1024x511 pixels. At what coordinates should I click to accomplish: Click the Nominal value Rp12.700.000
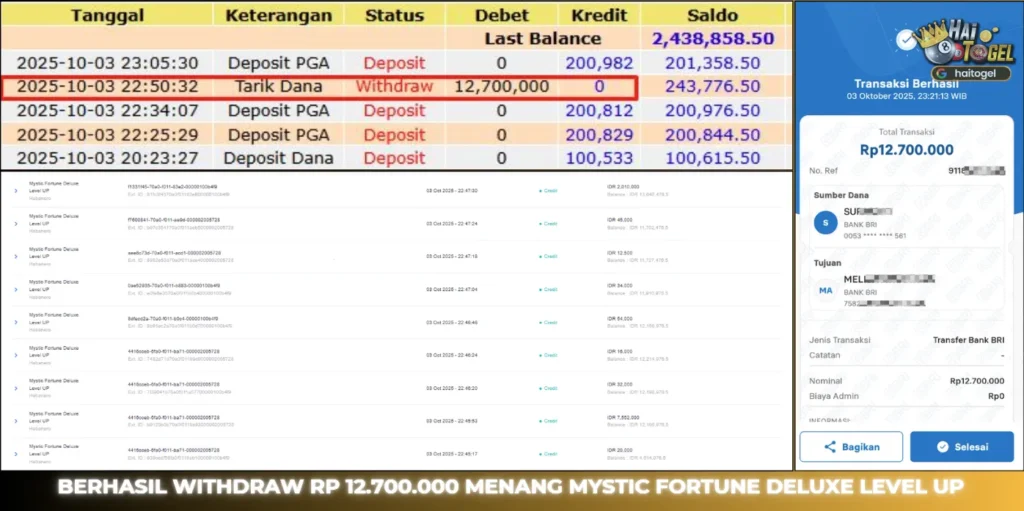coord(977,381)
